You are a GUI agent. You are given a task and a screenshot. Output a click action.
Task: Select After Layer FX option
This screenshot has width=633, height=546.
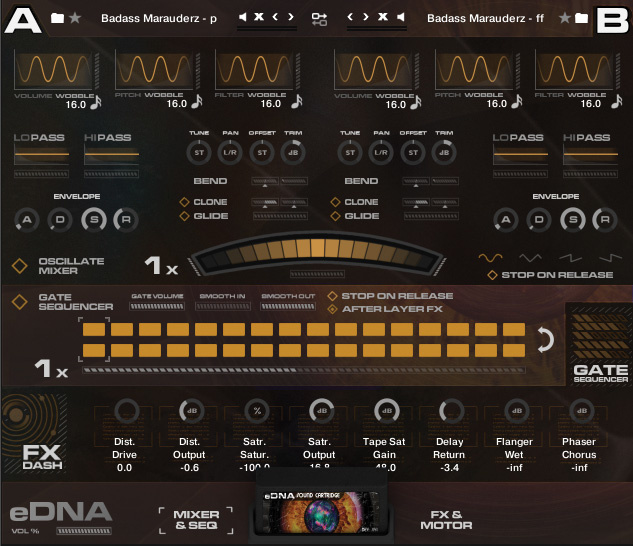coord(332,309)
